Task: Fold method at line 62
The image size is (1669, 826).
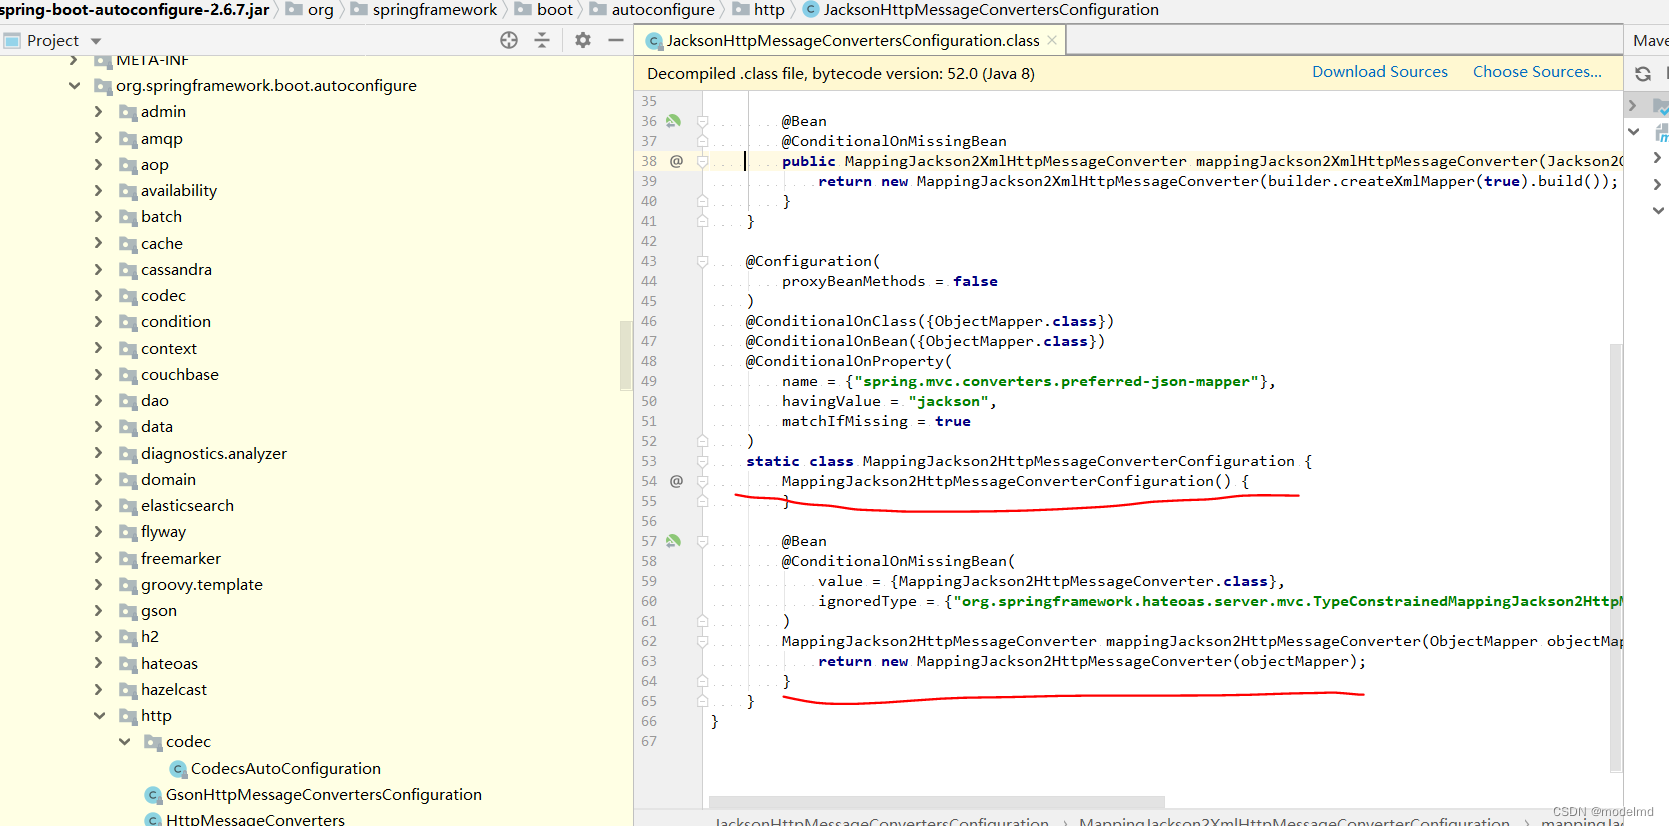Action: pyautogui.click(x=703, y=641)
